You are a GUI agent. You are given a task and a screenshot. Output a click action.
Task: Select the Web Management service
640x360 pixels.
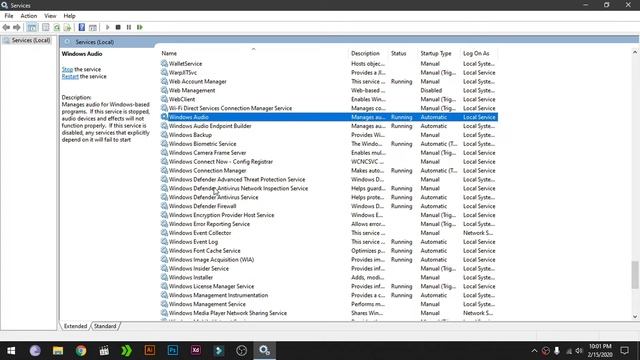pos(329,91)
